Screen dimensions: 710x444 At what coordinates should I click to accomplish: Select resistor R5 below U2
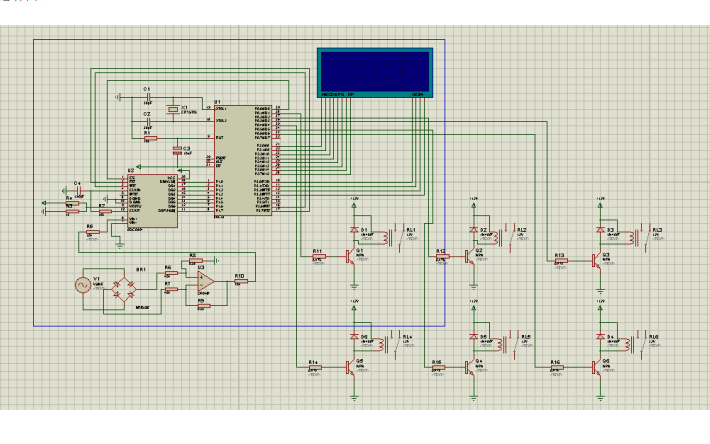tap(92, 232)
